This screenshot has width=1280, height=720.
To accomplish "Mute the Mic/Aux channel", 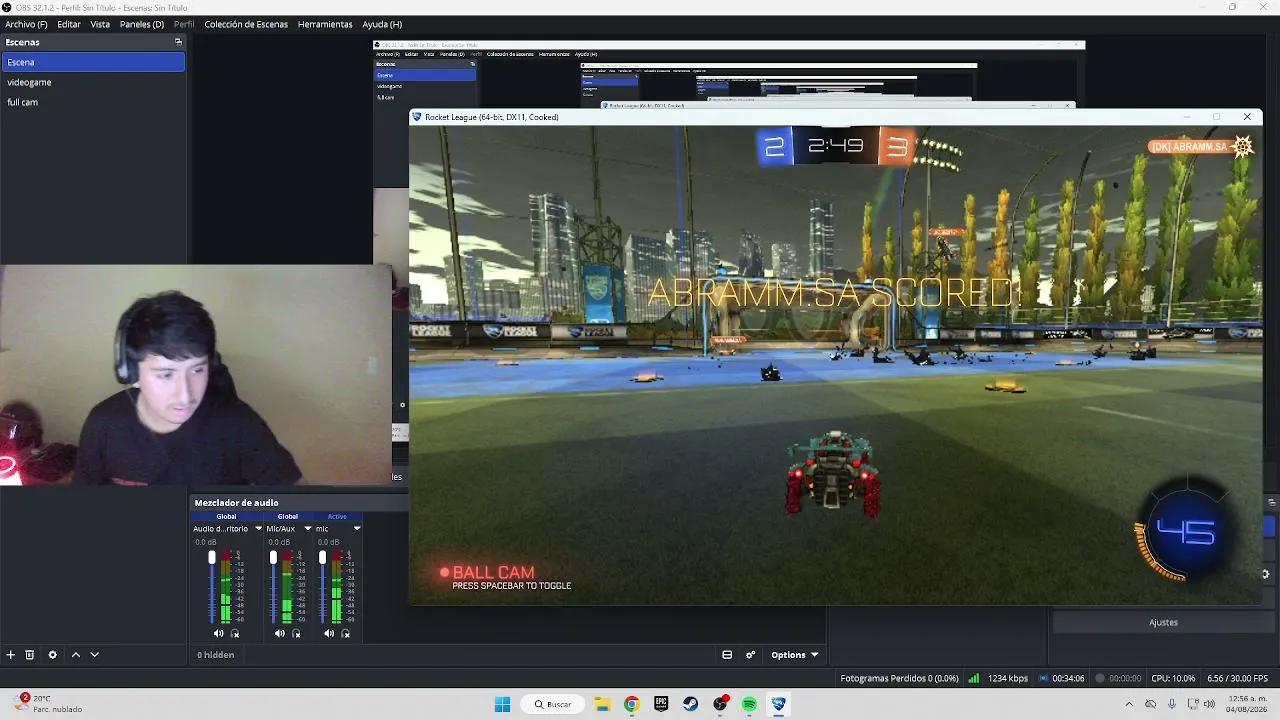I will pos(280,634).
